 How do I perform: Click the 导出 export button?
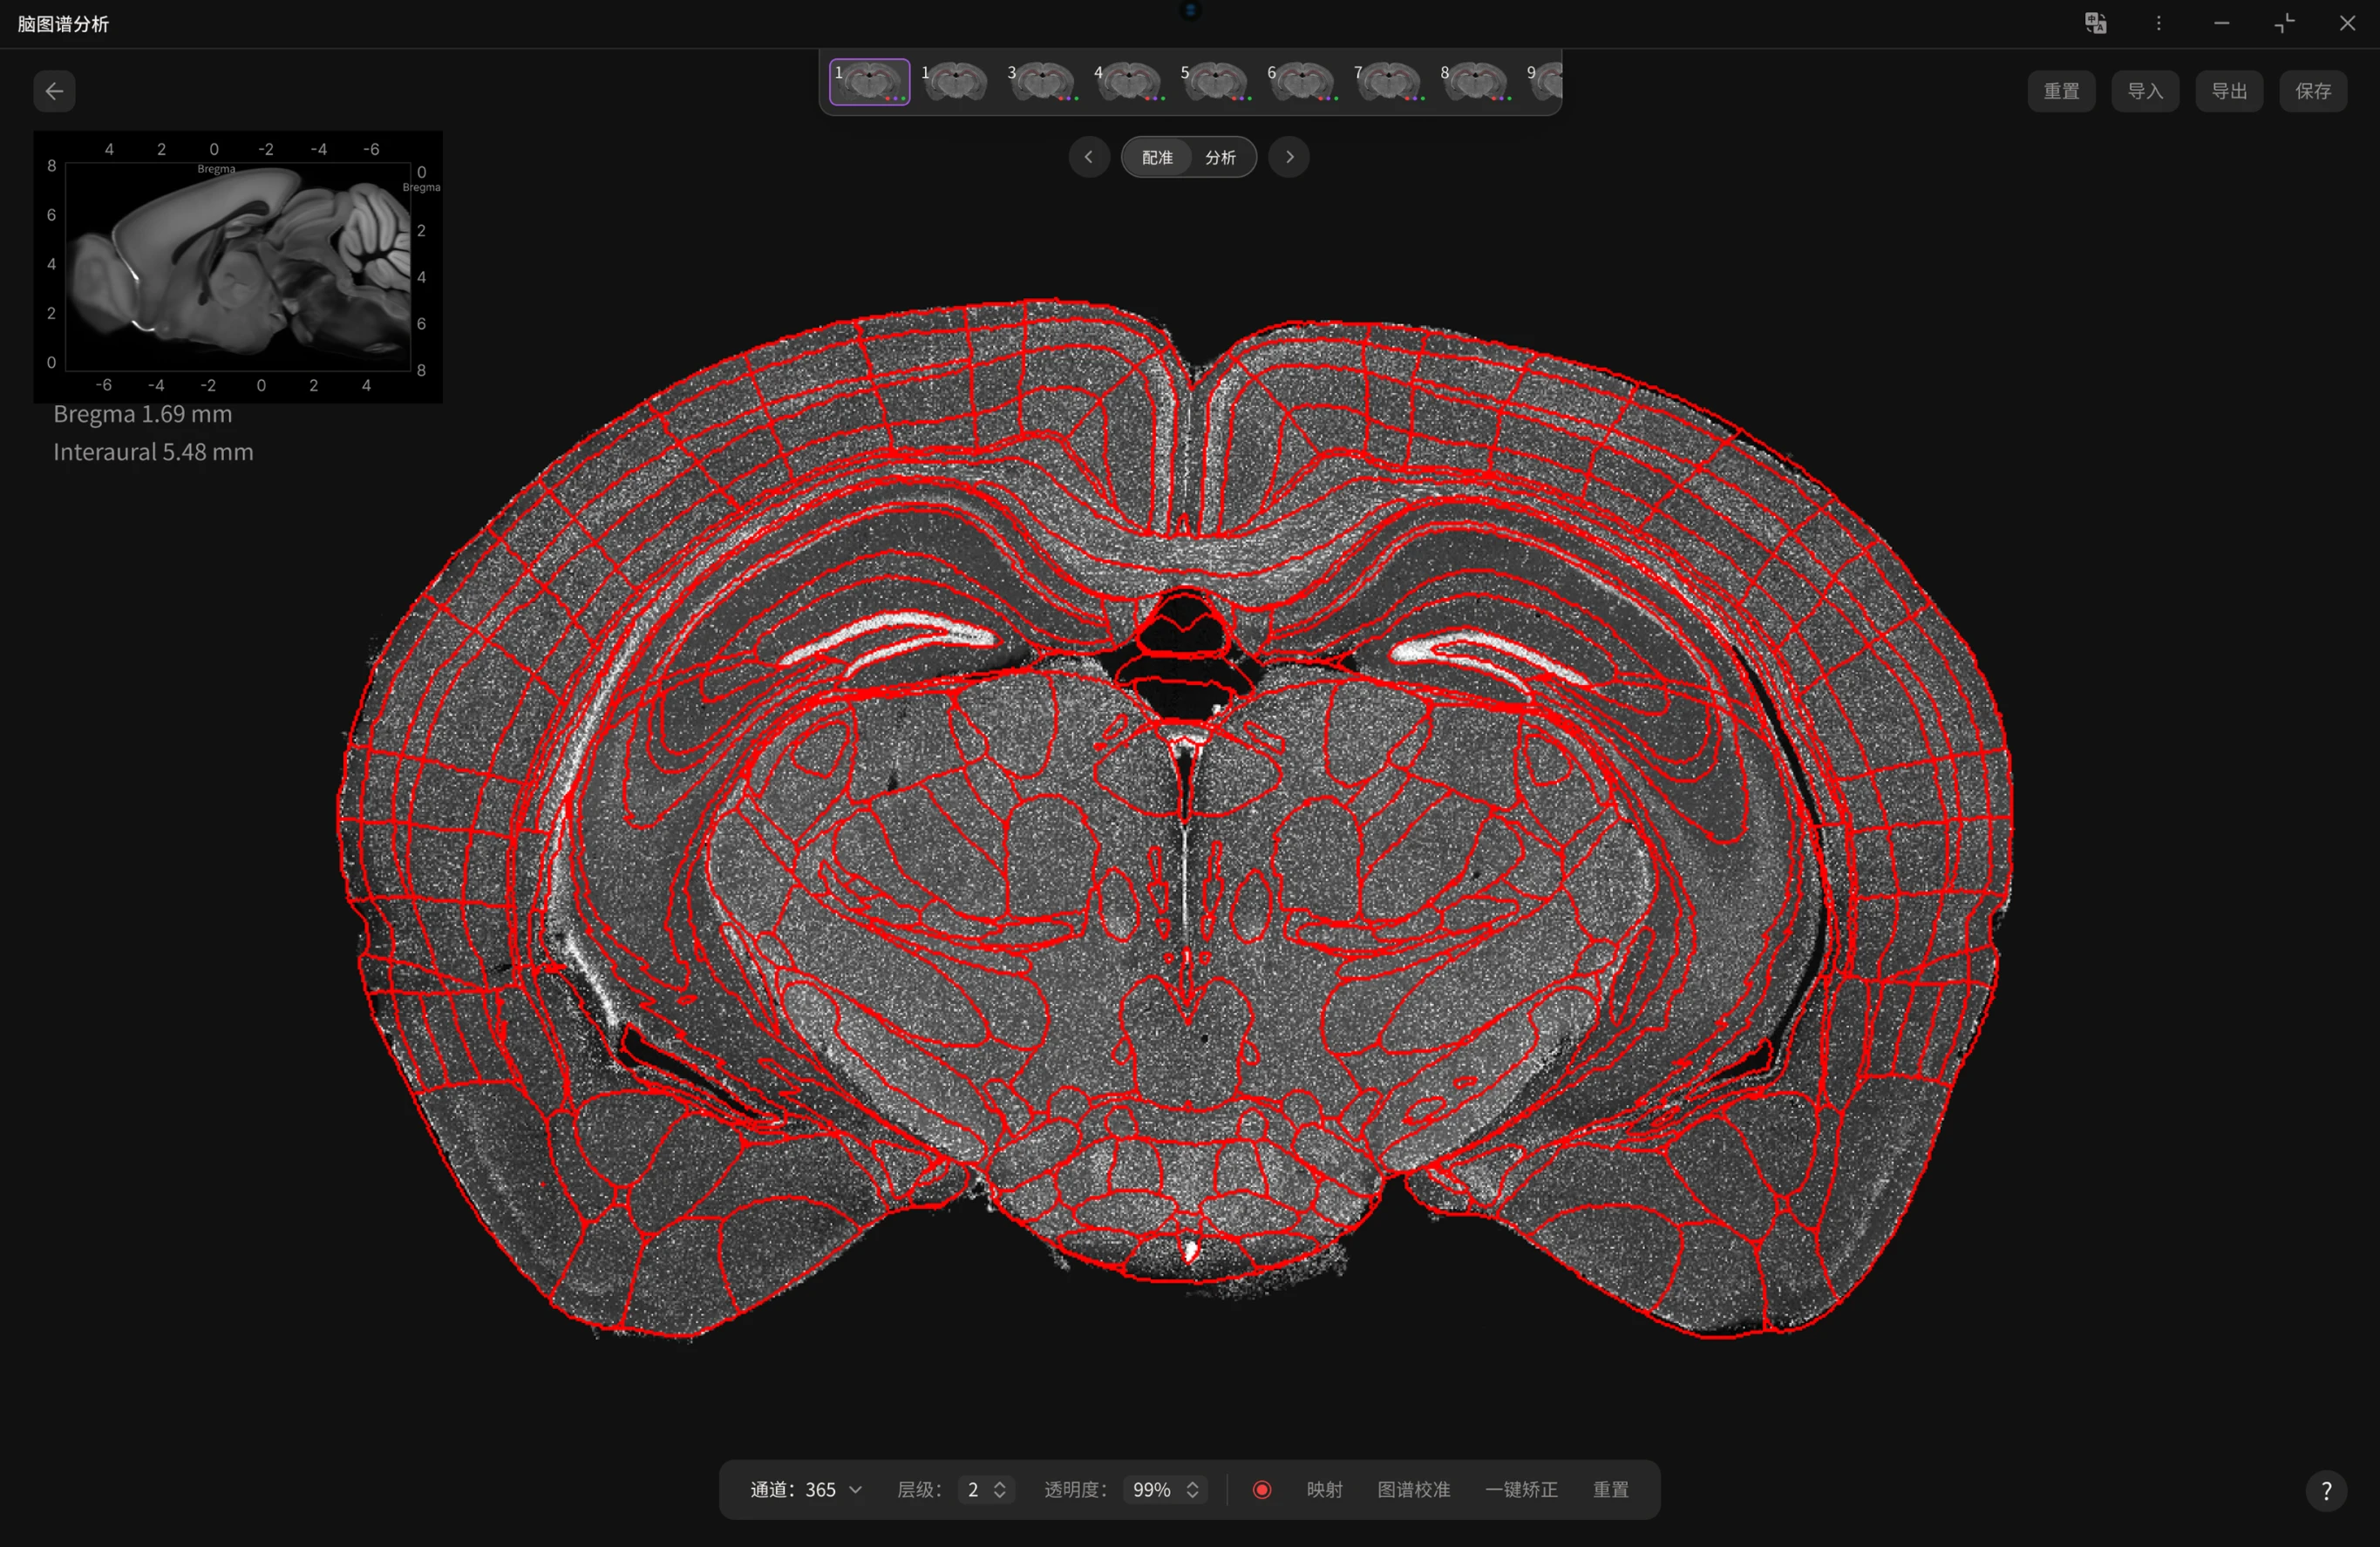point(2228,91)
